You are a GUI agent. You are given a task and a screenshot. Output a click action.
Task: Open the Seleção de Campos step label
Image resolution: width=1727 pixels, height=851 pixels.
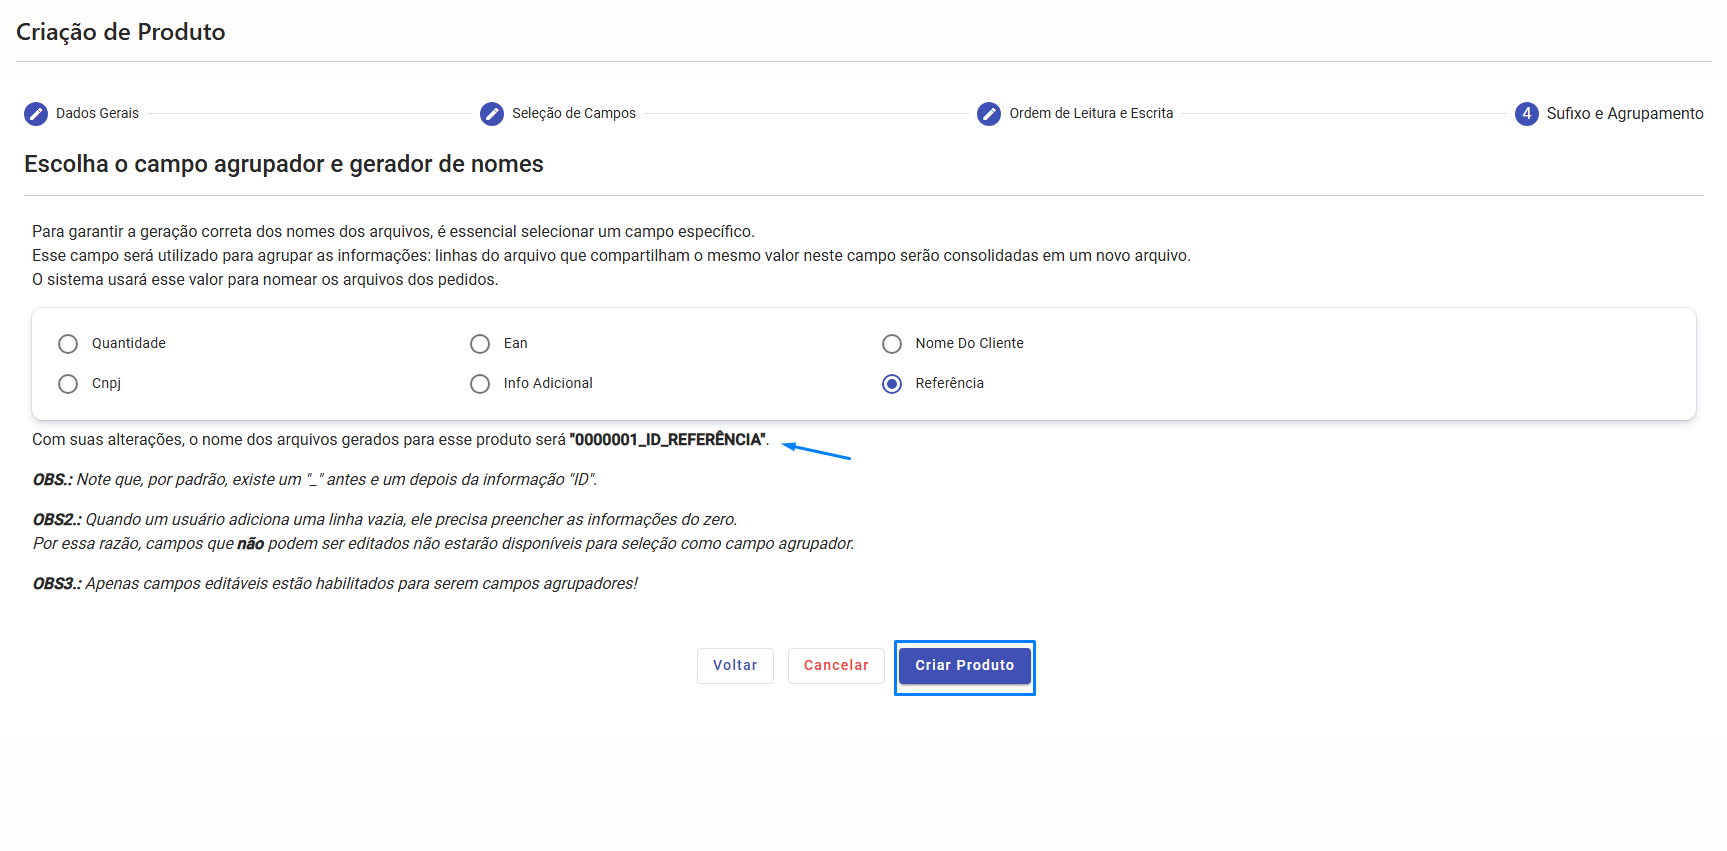click(x=573, y=114)
